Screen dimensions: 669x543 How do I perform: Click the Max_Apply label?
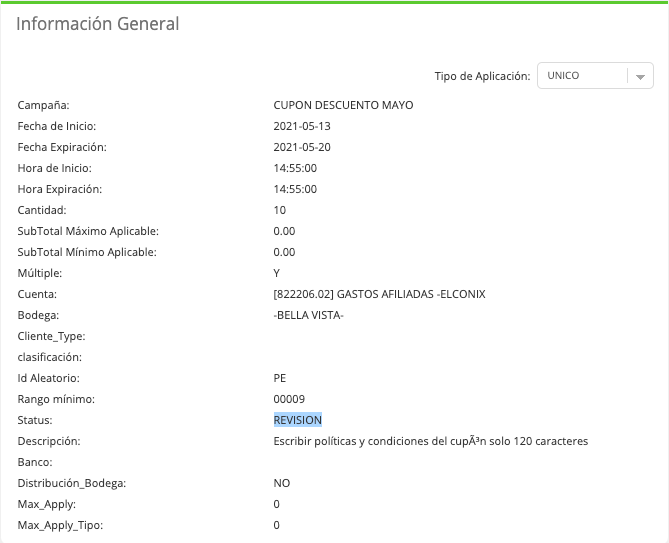[x=47, y=504]
